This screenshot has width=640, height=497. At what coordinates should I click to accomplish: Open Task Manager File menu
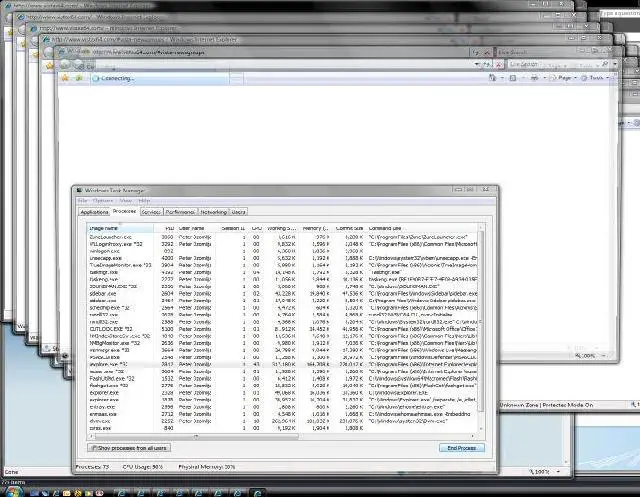(83, 200)
